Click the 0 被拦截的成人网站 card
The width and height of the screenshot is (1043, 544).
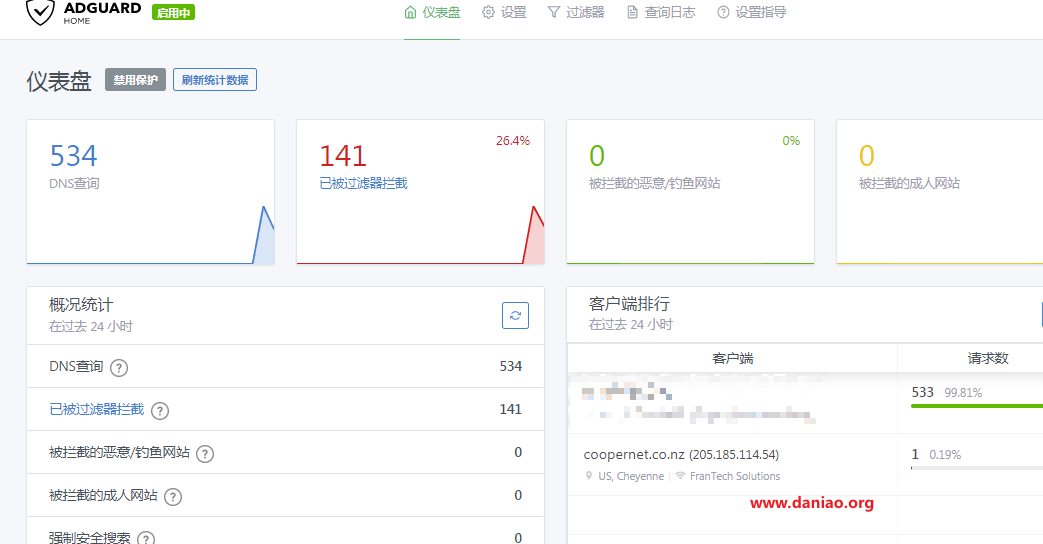939,192
